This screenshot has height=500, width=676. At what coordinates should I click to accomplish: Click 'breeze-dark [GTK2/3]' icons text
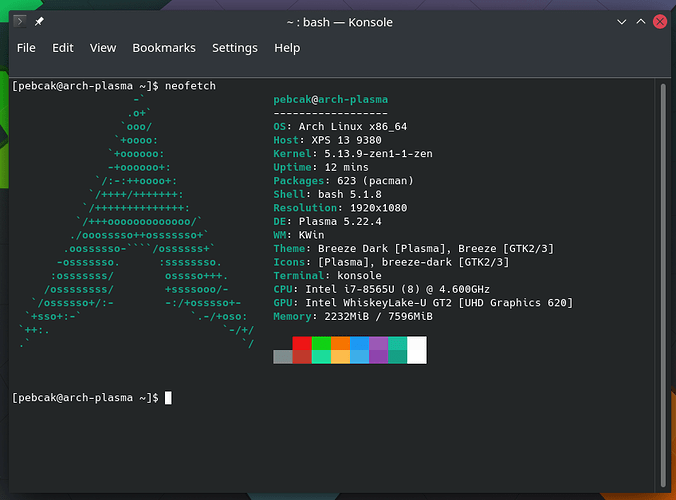tap(445, 262)
